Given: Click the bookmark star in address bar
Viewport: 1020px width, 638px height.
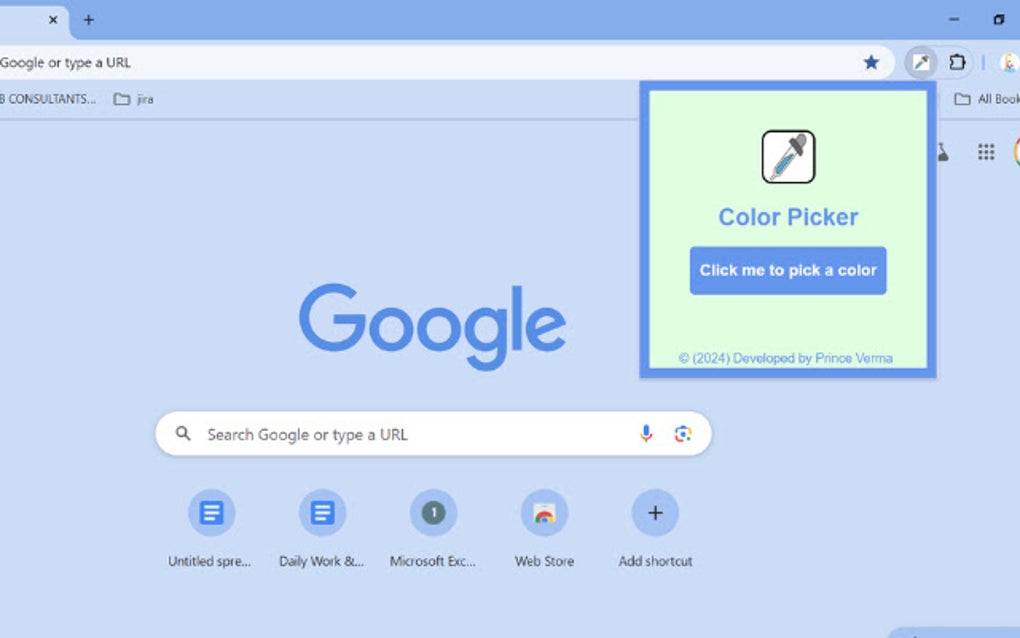Looking at the screenshot, I should [x=871, y=62].
